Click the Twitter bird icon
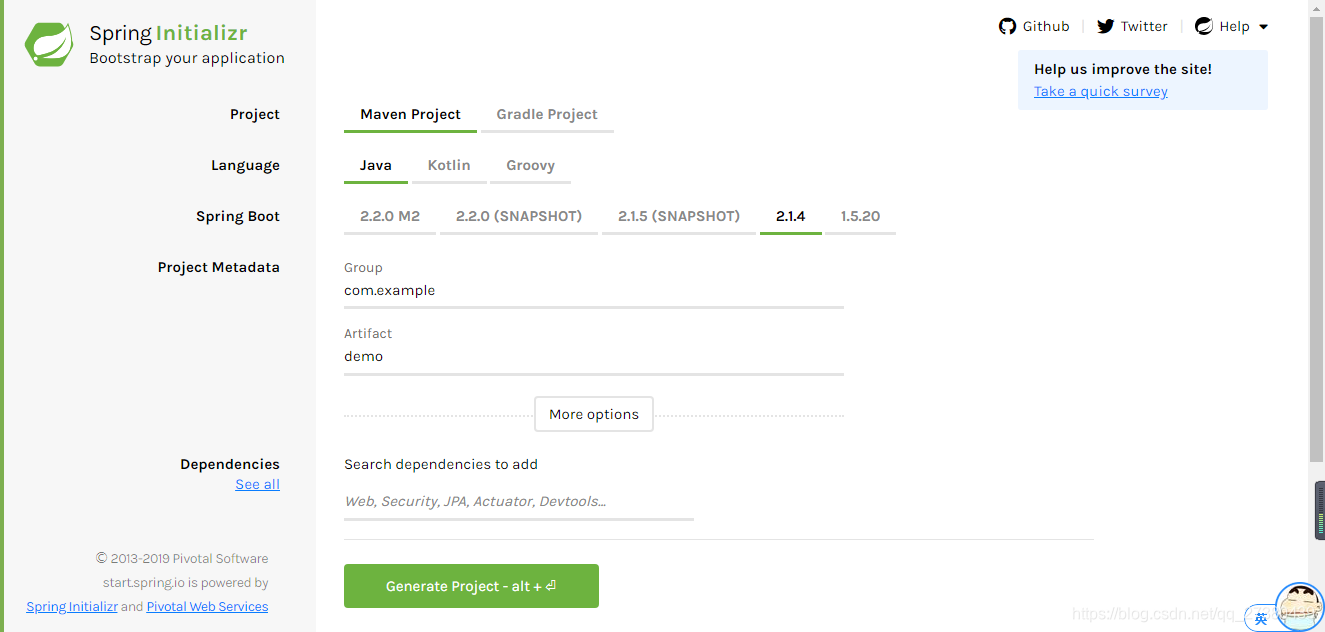The width and height of the screenshot is (1325, 632). click(x=1105, y=26)
